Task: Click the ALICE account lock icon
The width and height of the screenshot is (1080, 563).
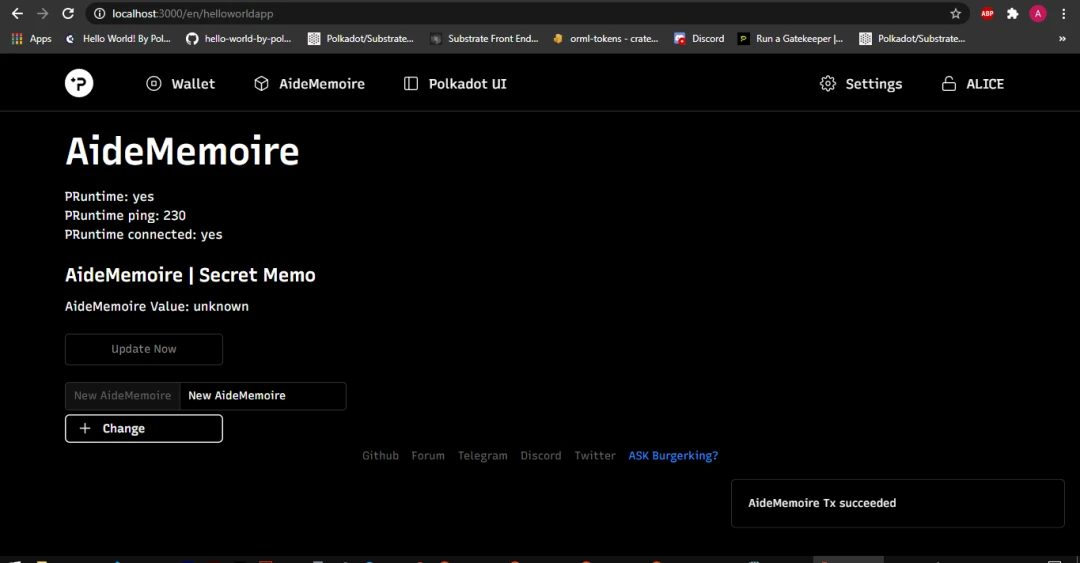Action: coord(948,83)
